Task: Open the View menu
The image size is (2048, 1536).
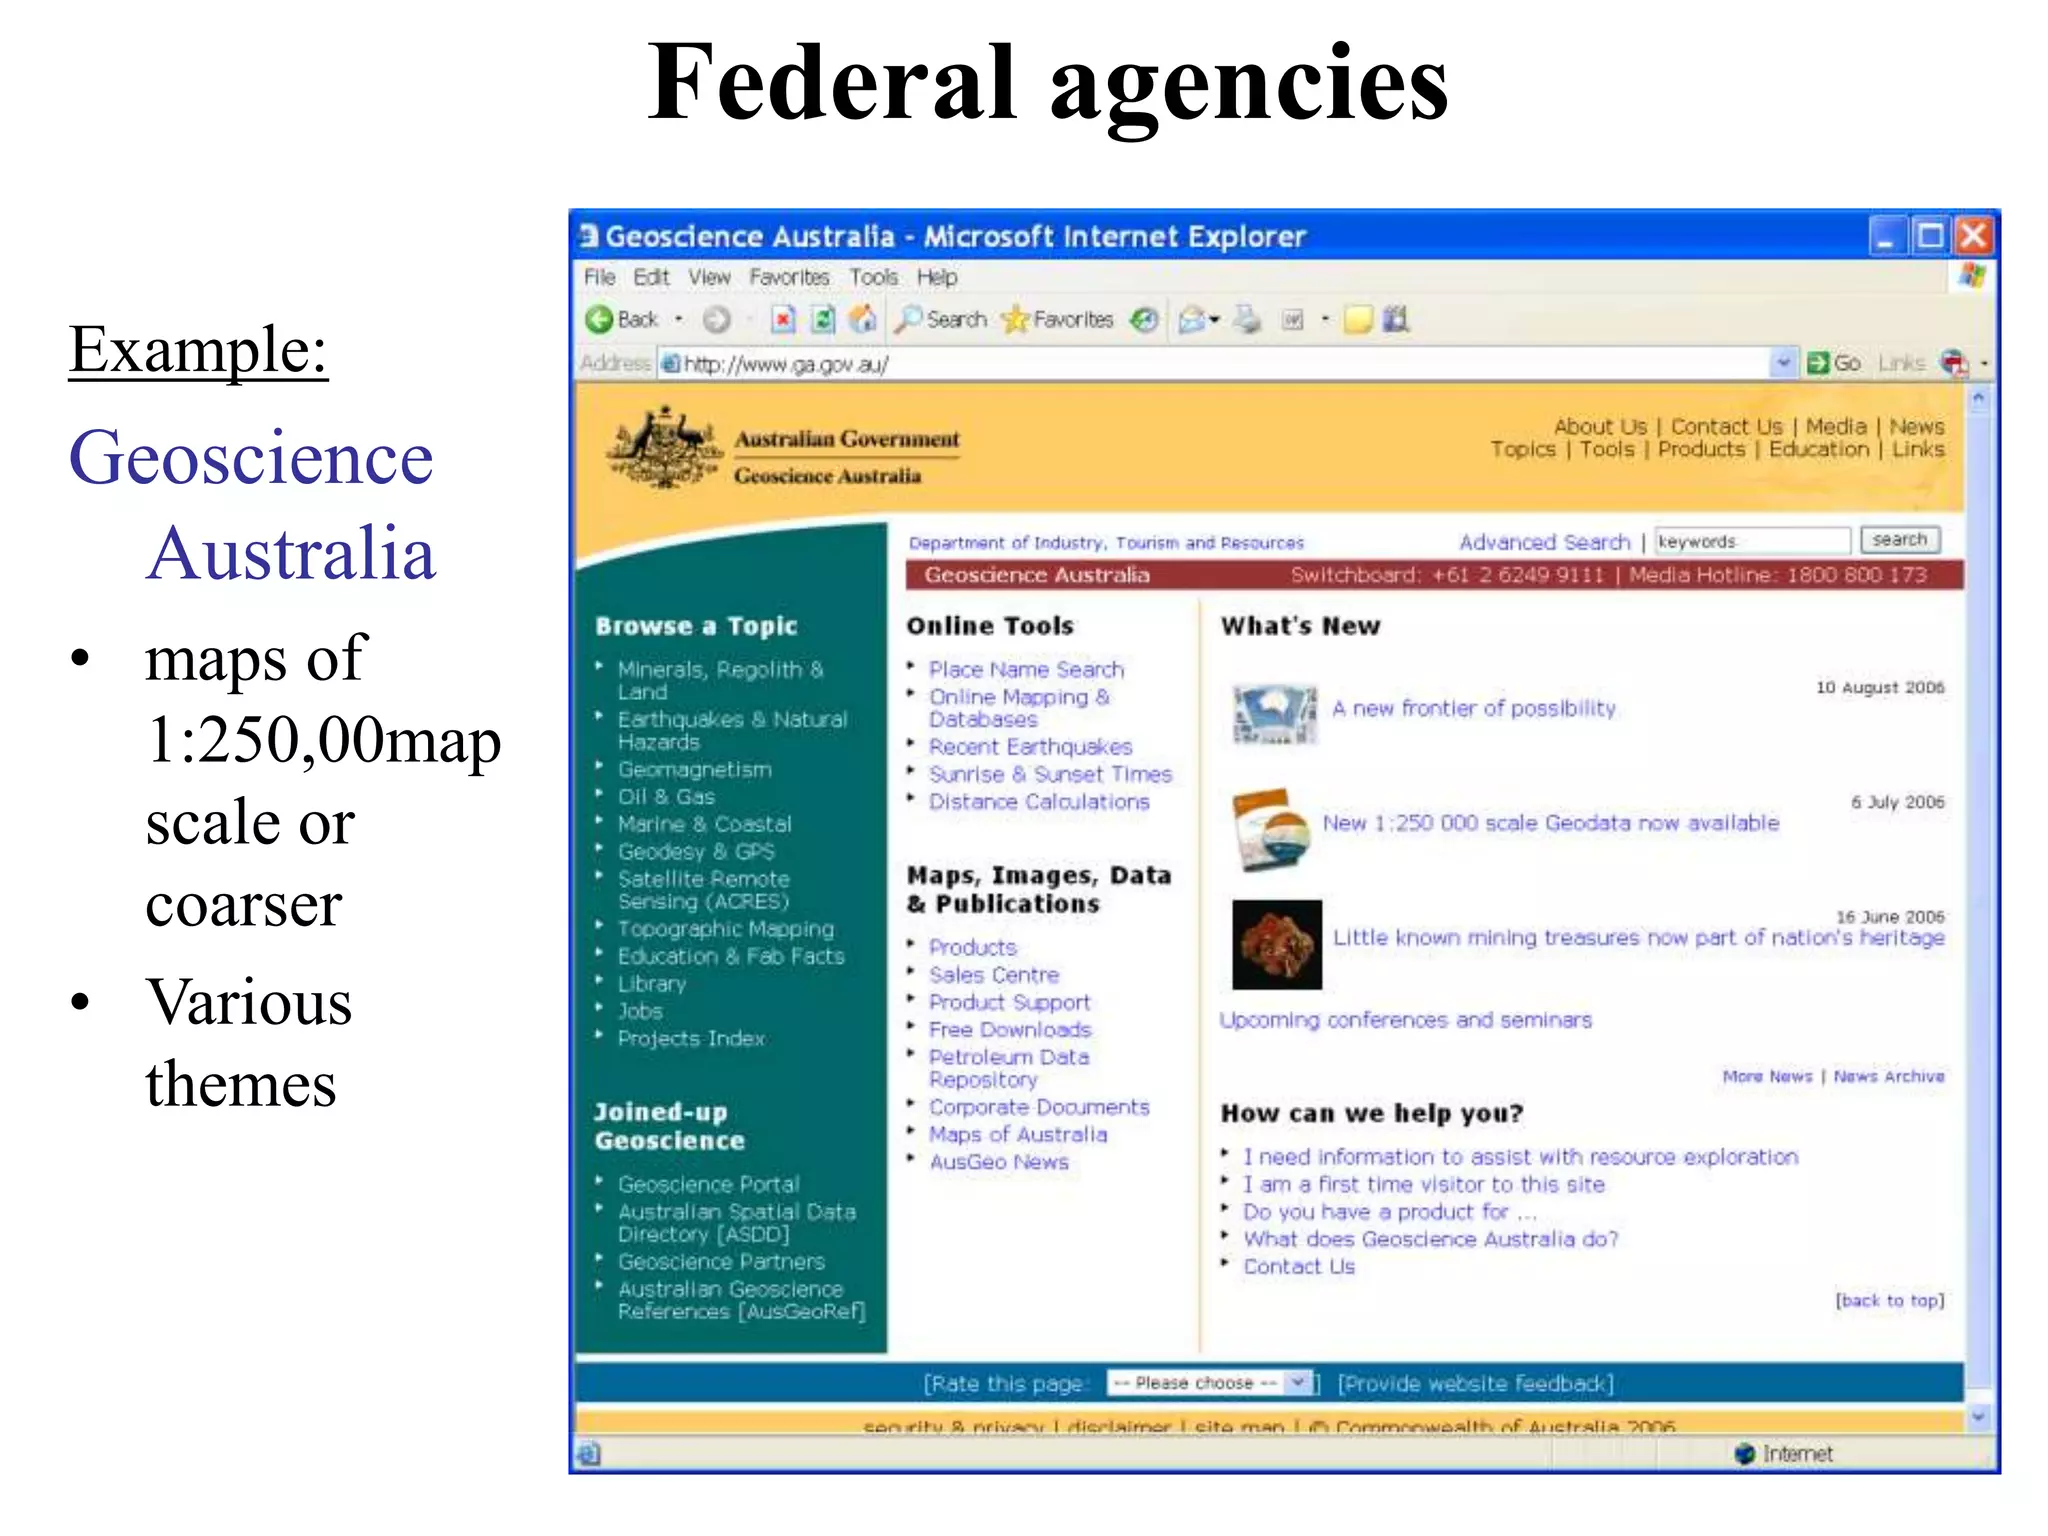Action: coord(709,277)
